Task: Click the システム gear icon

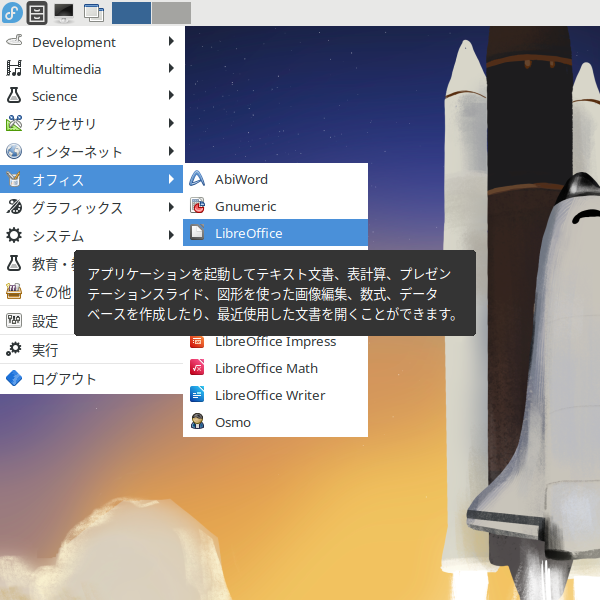Action: pos(14,235)
